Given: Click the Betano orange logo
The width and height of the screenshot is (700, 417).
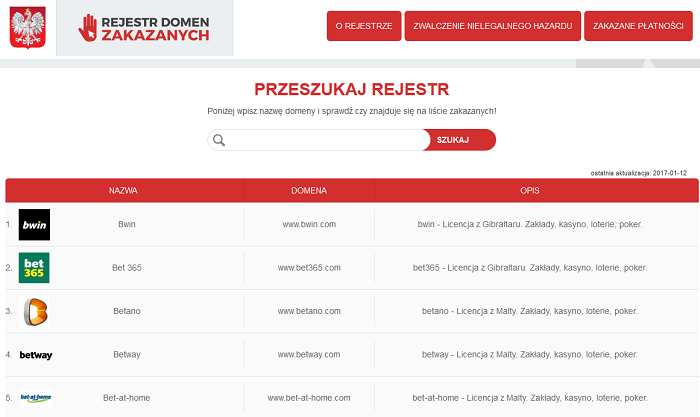Looking at the screenshot, I should (35, 311).
